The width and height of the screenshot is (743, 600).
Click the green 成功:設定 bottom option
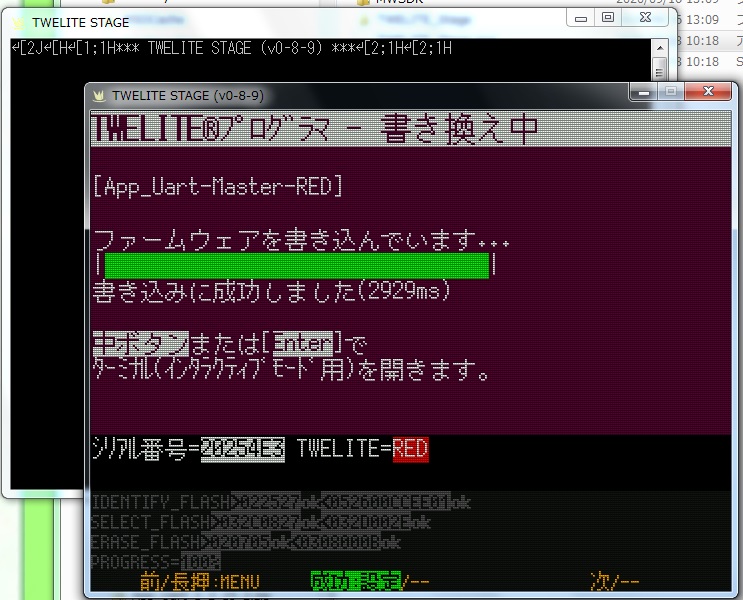click(x=356, y=582)
